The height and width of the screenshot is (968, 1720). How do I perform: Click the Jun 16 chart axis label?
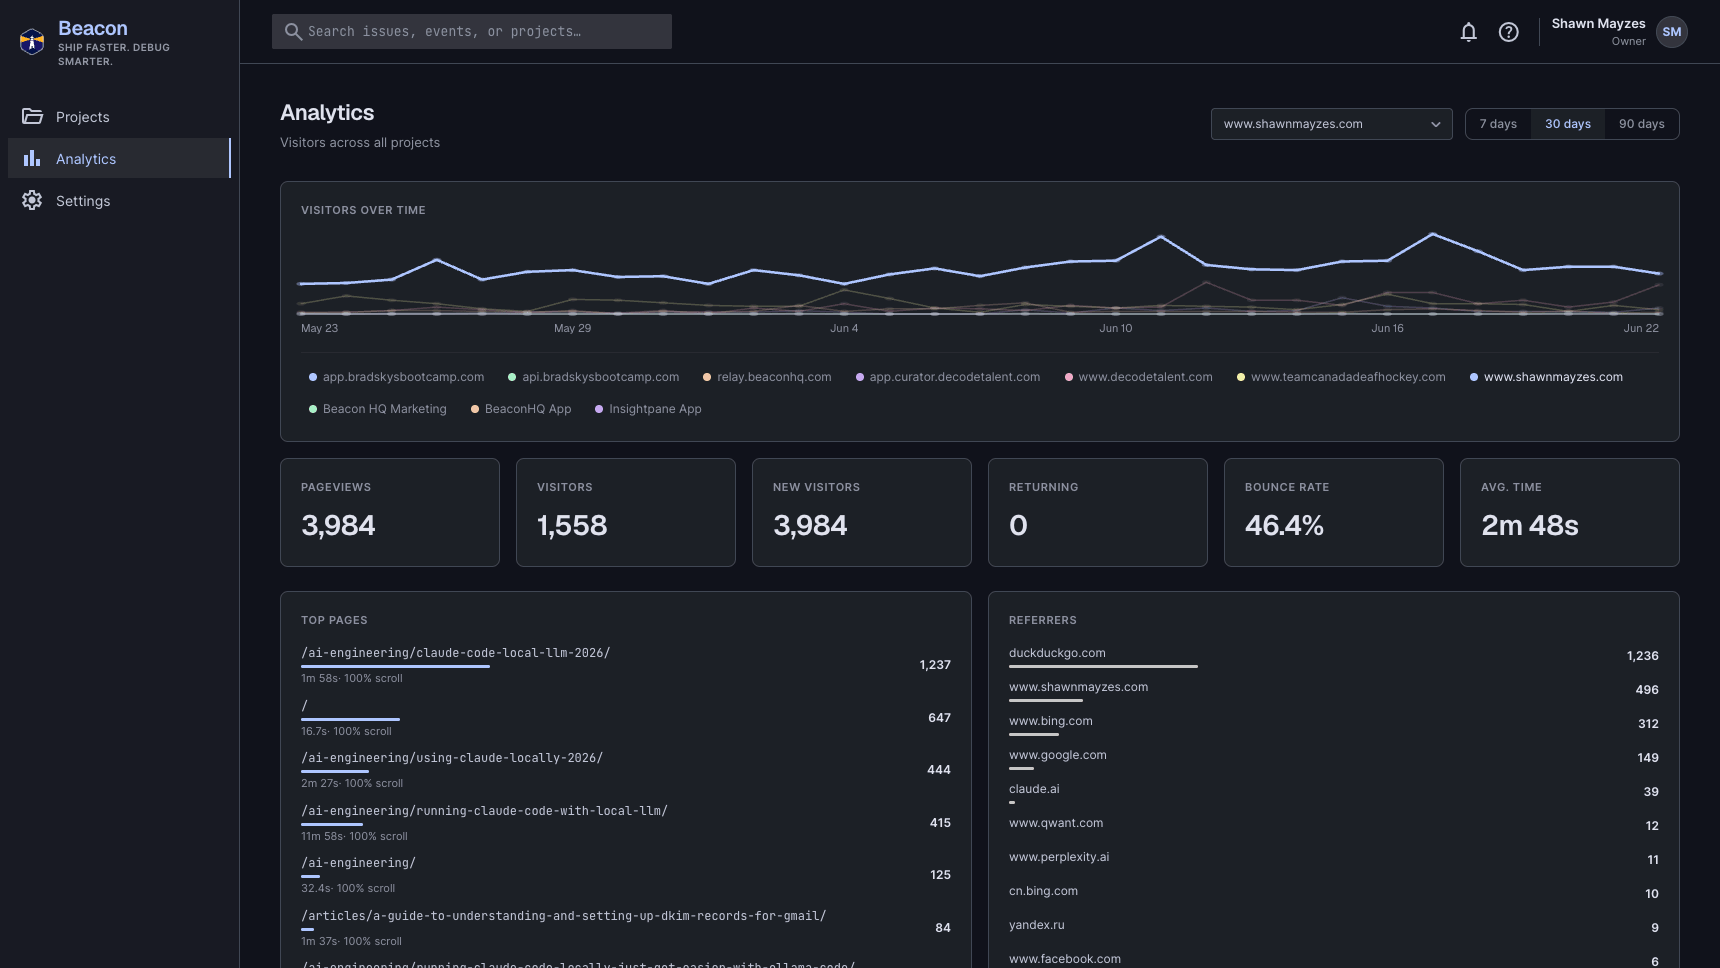[x=1387, y=328]
